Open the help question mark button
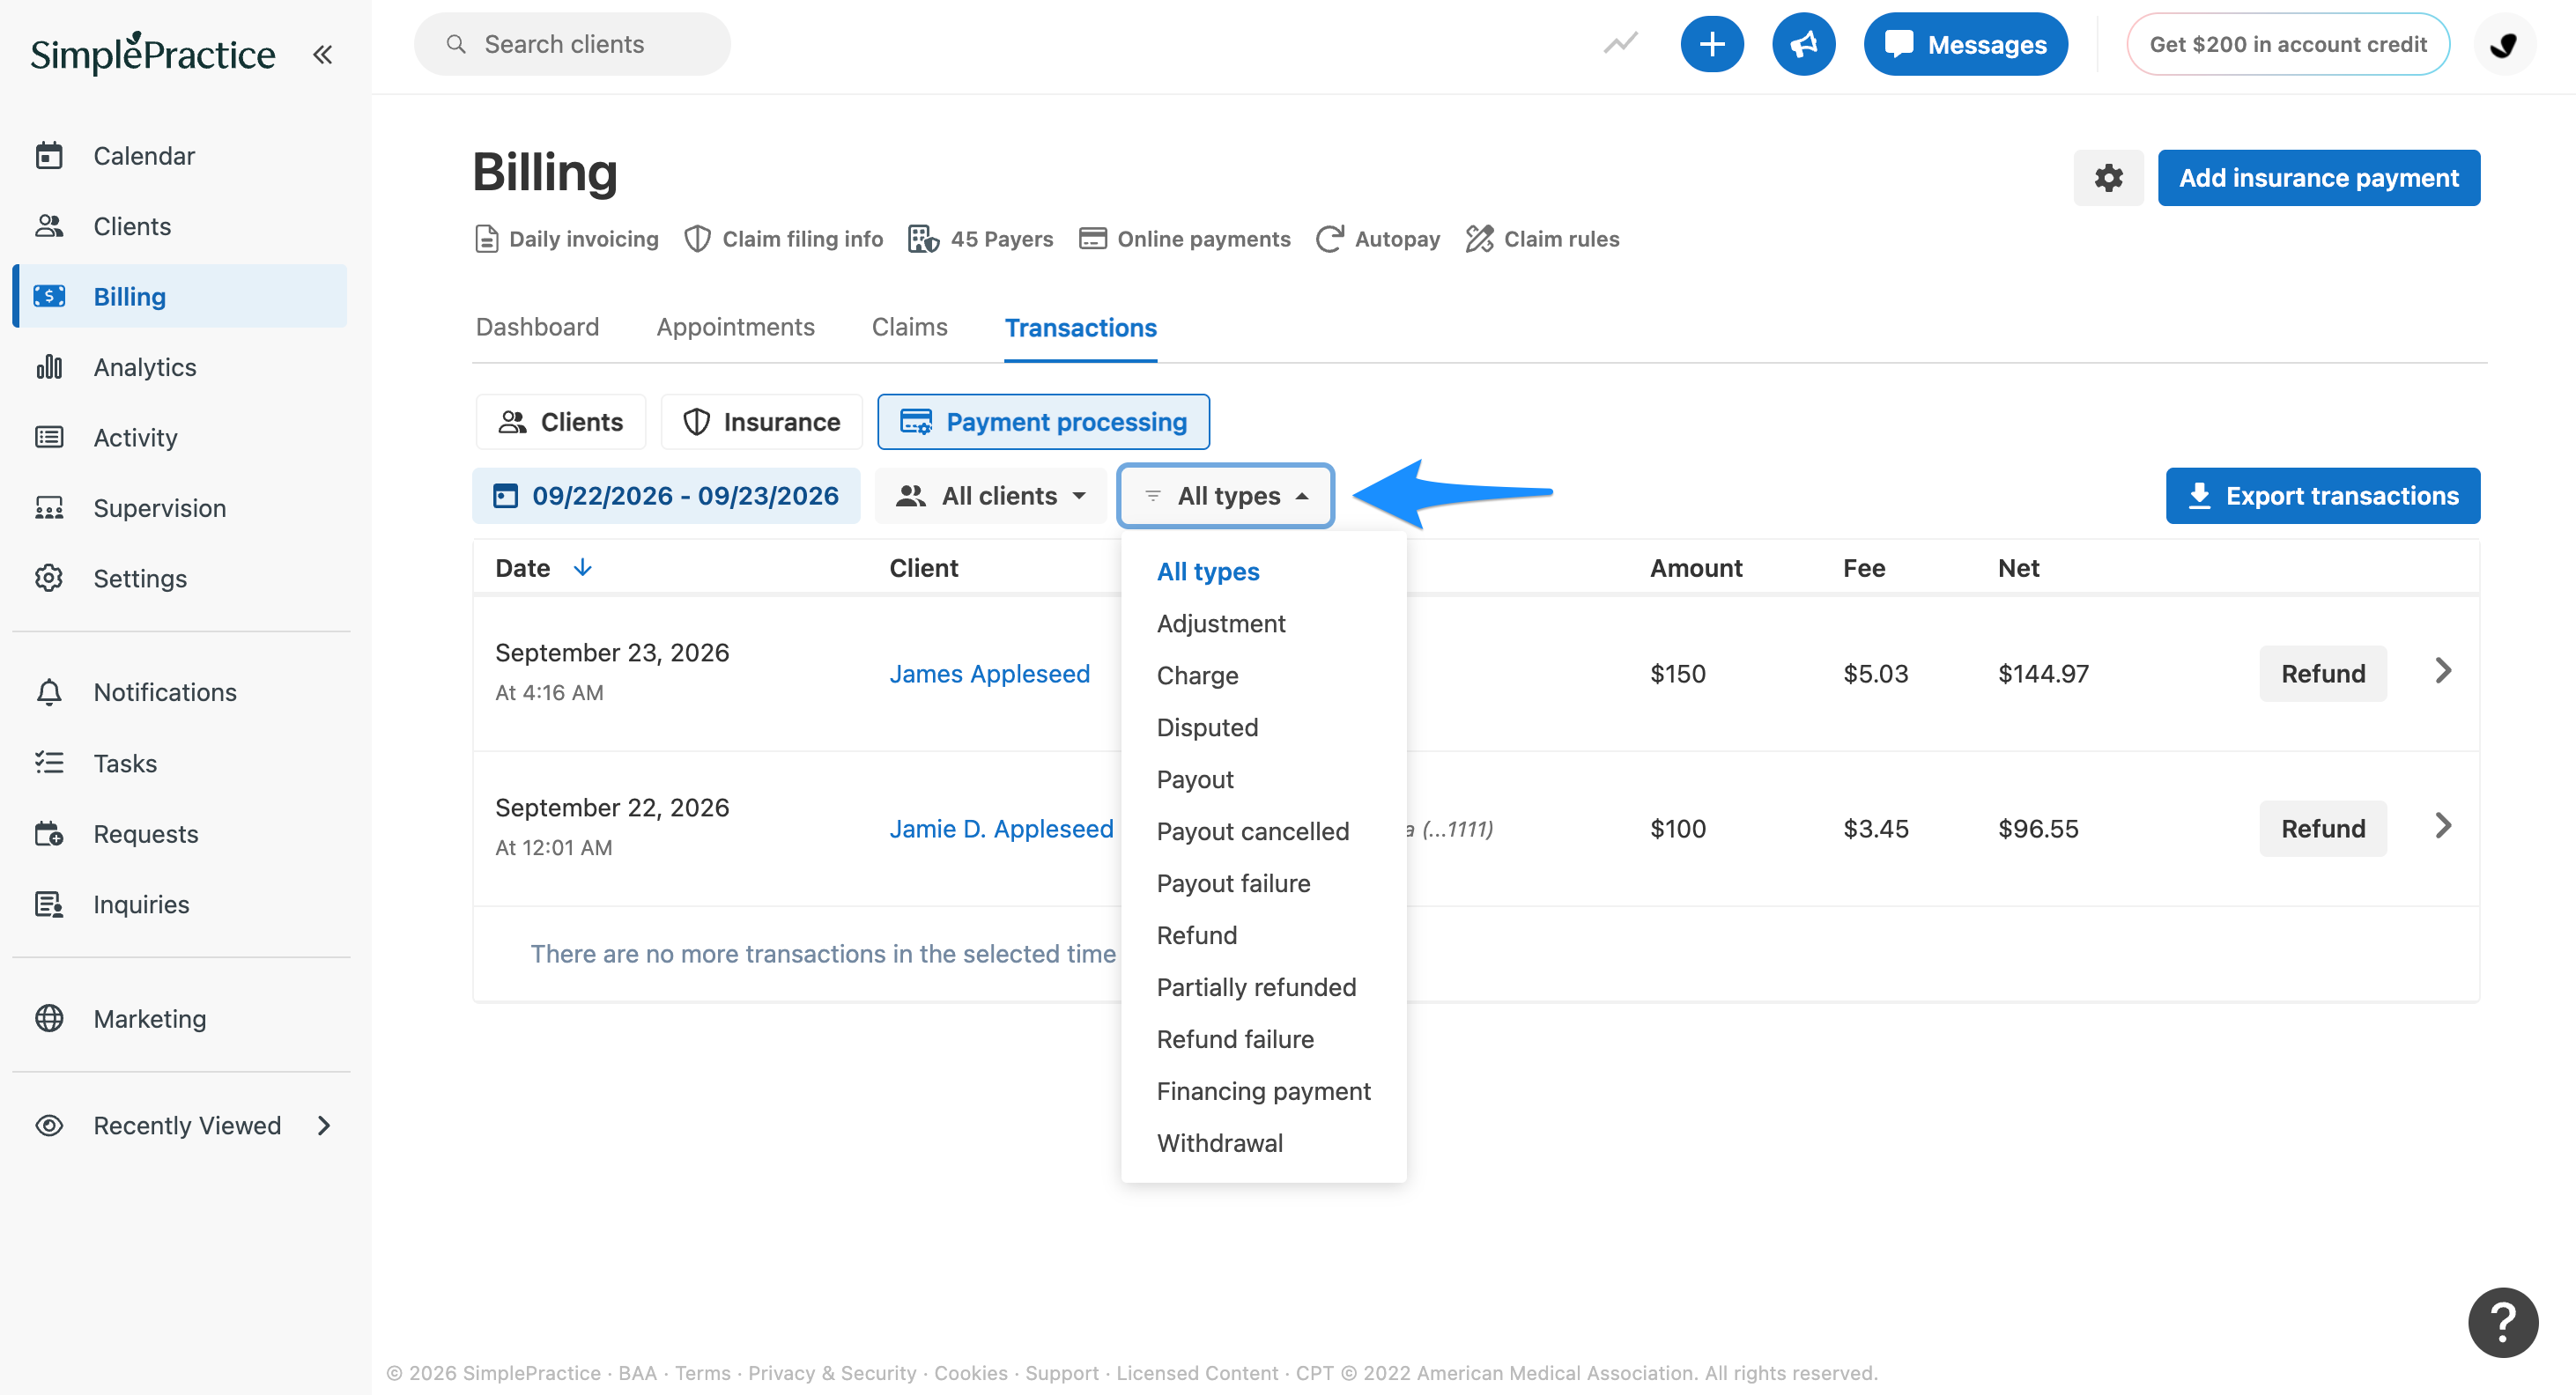Image resolution: width=2576 pixels, height=1395 pixels. (2502, 1322)
